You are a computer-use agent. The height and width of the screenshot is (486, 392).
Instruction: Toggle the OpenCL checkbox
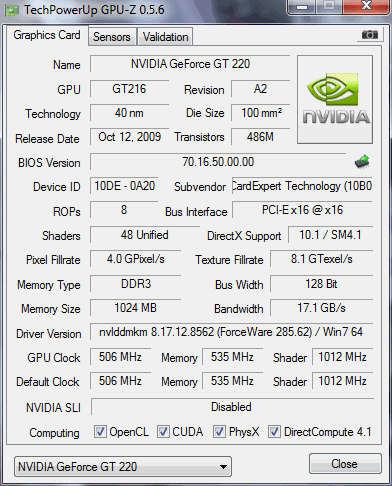pos(100,431)
